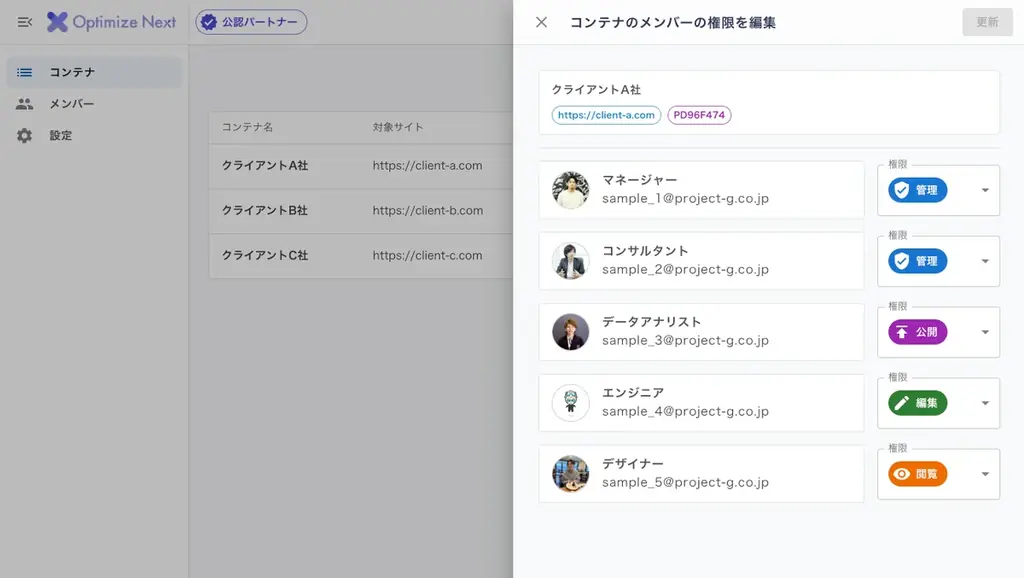Close the permissions panel with the X
This screenshot has height=578, width=1024.
click(x=541, y=22)
